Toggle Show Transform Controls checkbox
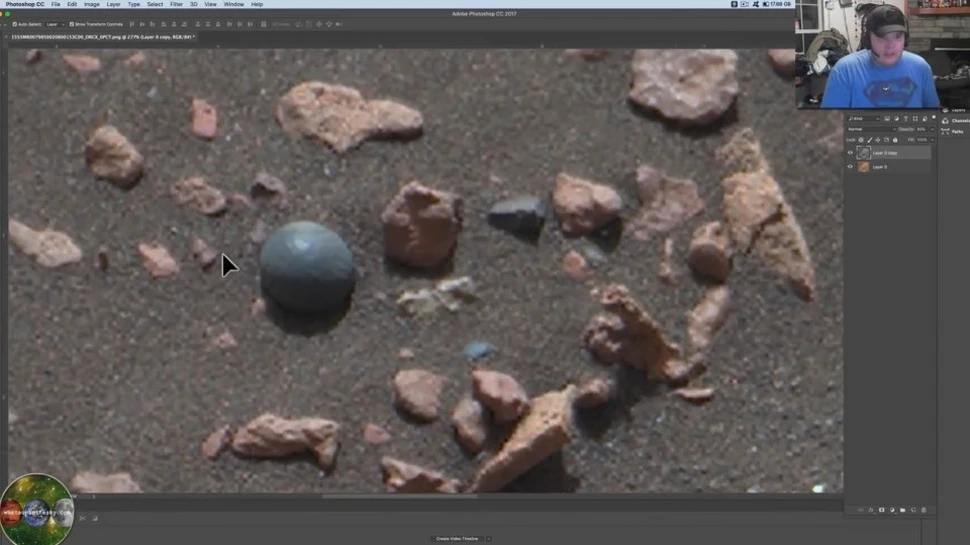This screenshot has width=970, height=545. click(71, 24)
